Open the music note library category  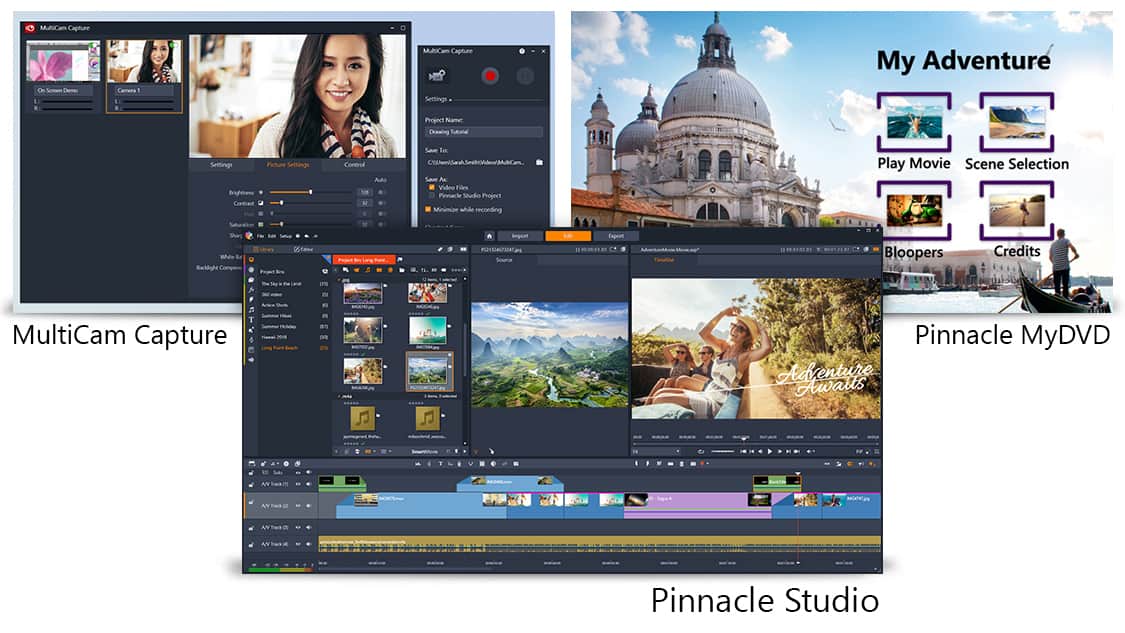click(251, 309)
